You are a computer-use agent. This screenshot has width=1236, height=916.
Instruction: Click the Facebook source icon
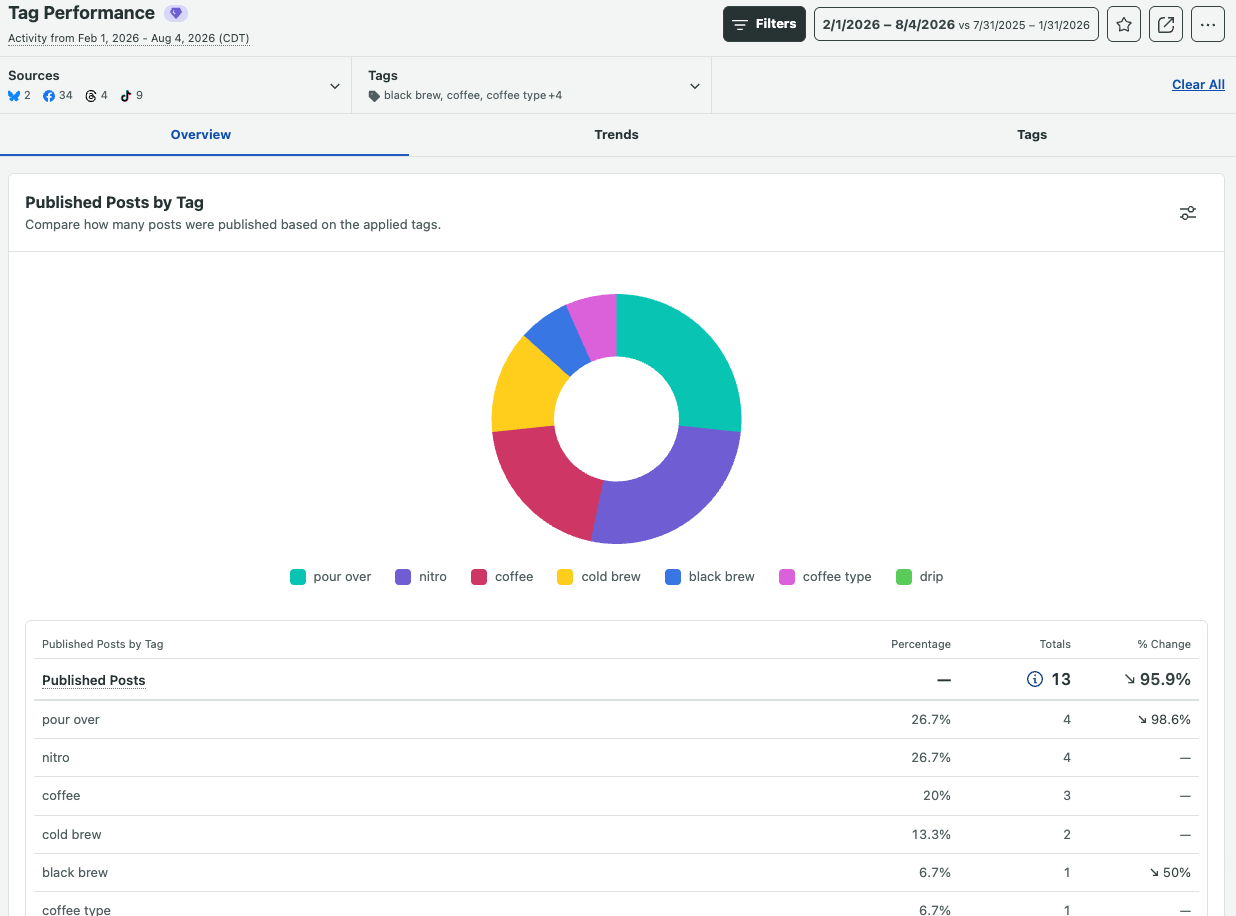tap(49, 96)
